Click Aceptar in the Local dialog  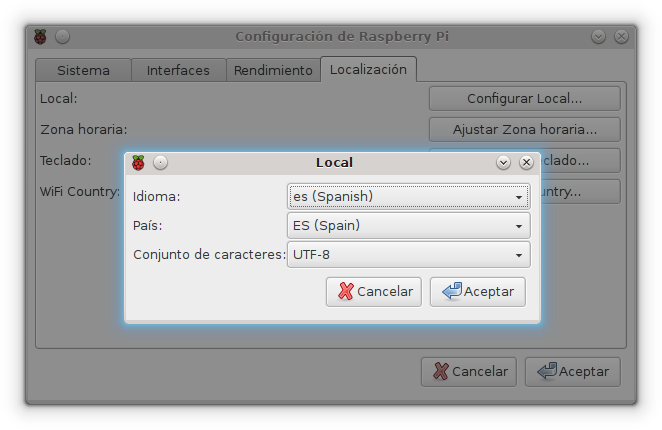[478, 291]
